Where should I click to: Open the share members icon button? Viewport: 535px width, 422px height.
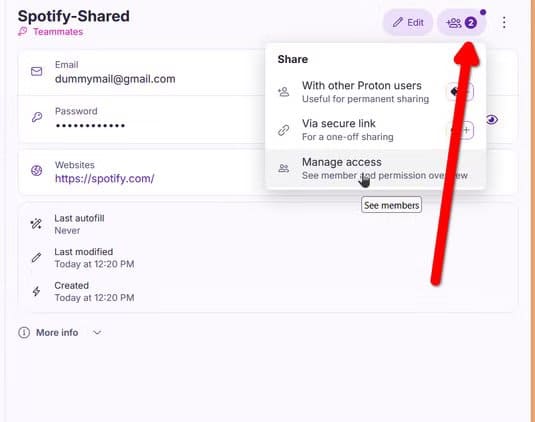(461, 23)
